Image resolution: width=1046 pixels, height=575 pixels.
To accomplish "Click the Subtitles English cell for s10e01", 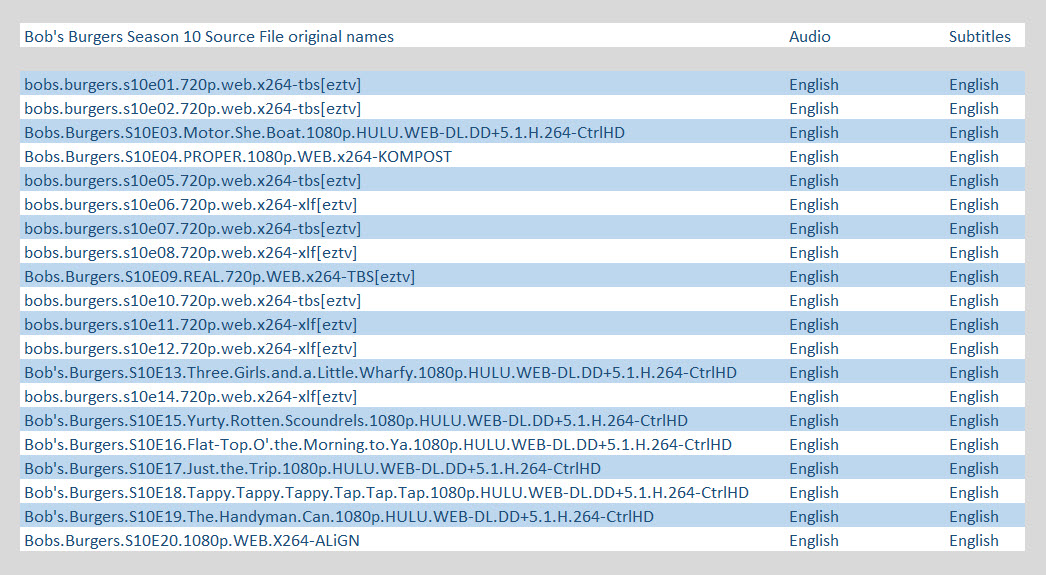I will [973, 85].
